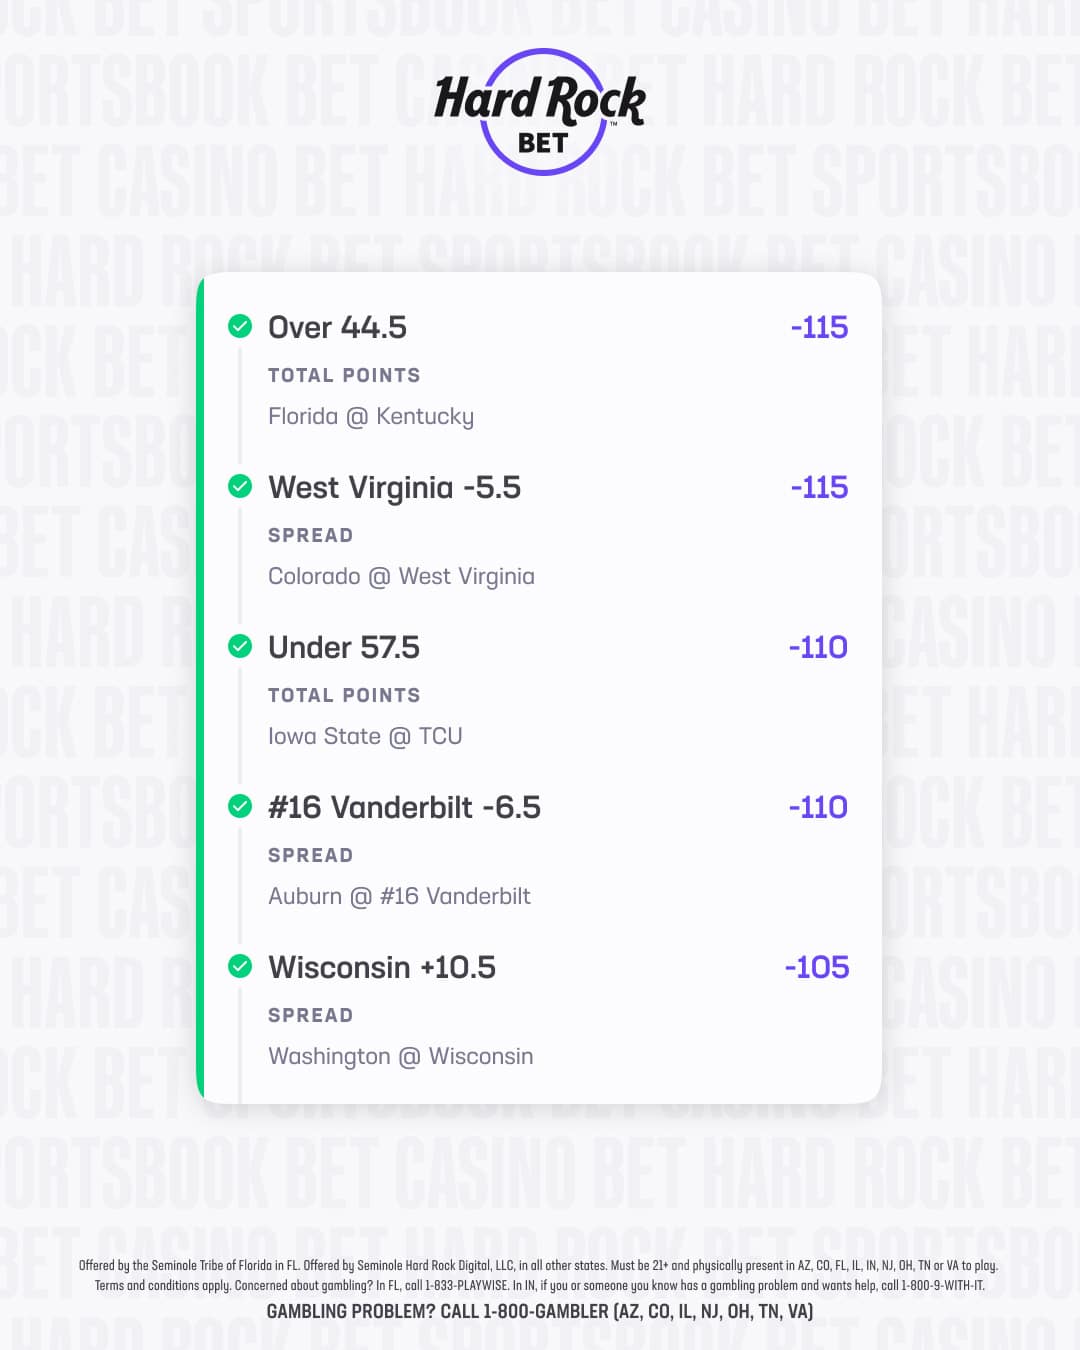Click the green status bar on the bet slip
1080x1350 pixels.
(x=201, y=688)
